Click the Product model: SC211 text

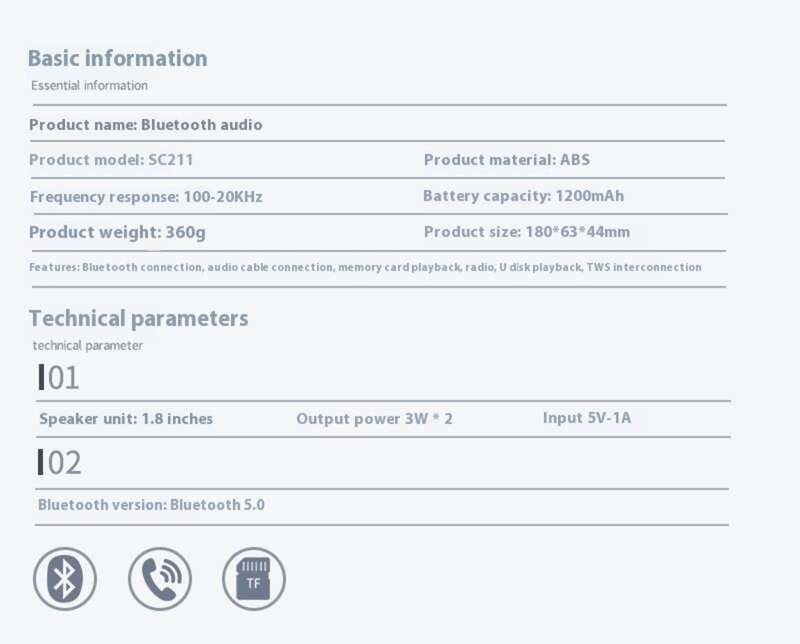pos(111,160)
